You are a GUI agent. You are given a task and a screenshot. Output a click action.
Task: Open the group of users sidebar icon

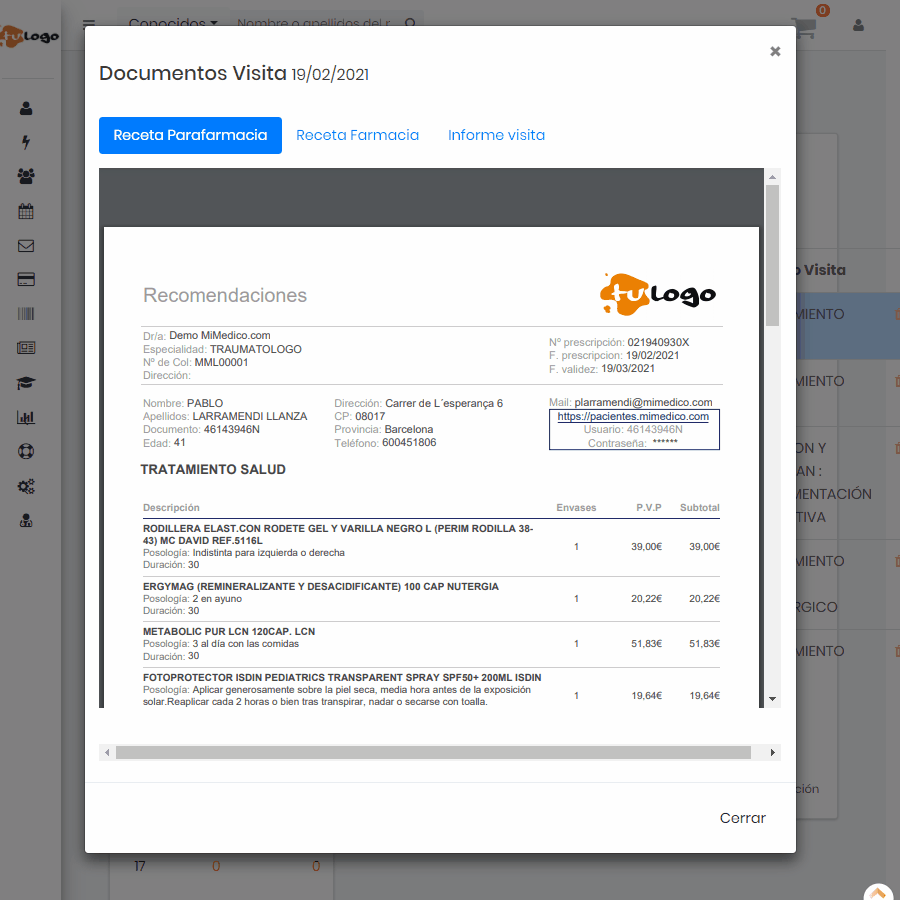[x=26, y=176]
